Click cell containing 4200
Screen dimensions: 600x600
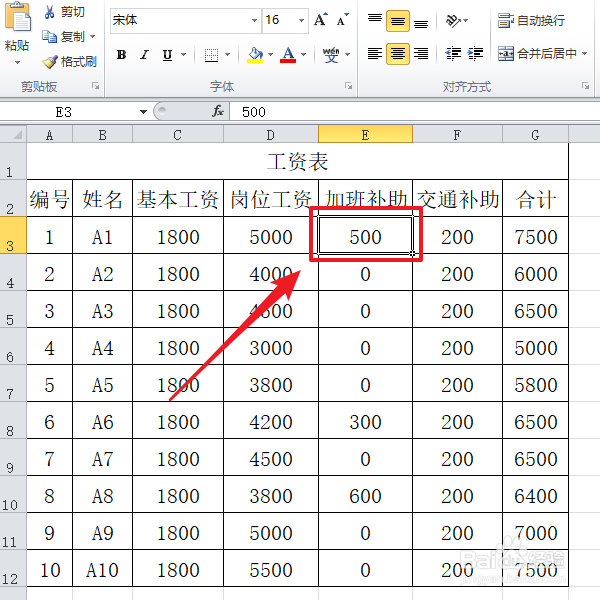[271, 421]
